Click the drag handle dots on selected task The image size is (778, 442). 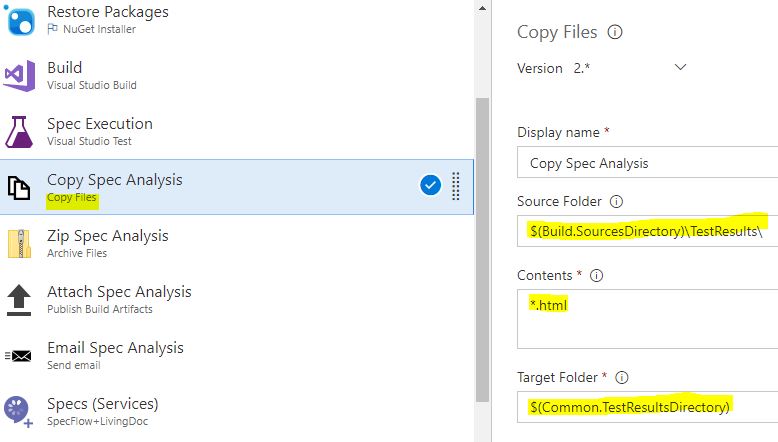[x=455, y=187]
